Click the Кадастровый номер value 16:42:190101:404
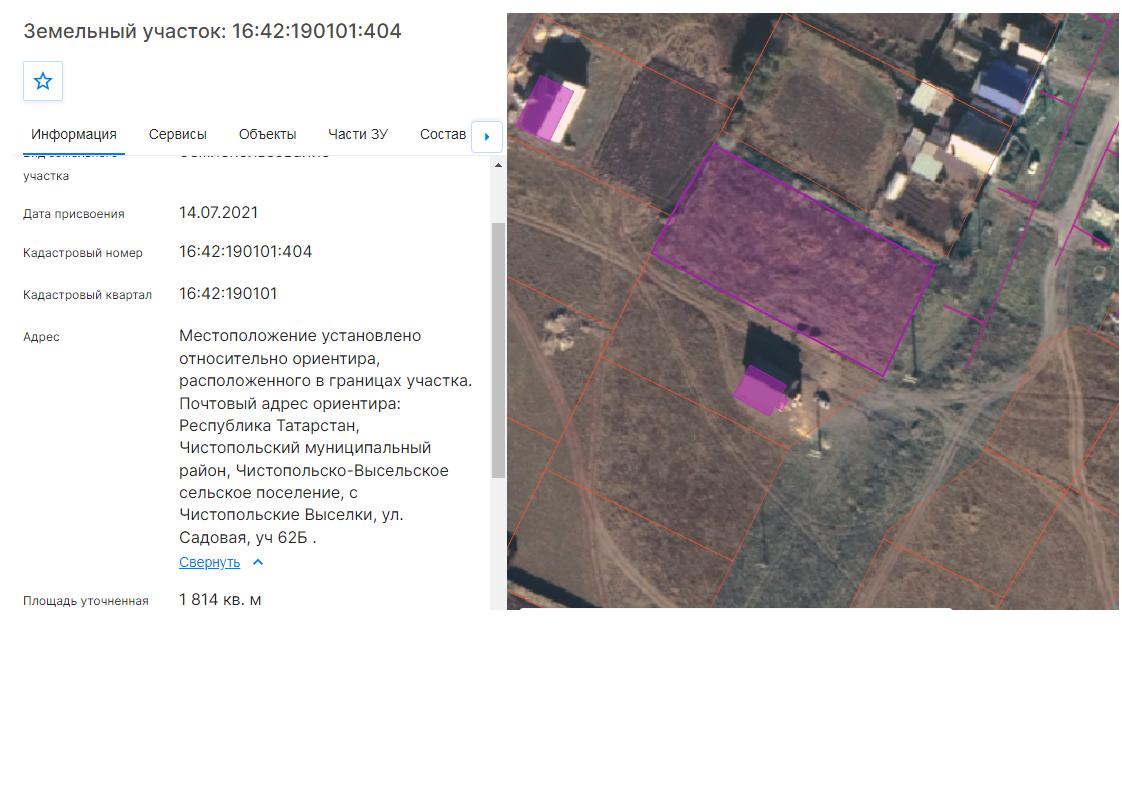This screenshot has width=1122, height=793. click(245, 252)
